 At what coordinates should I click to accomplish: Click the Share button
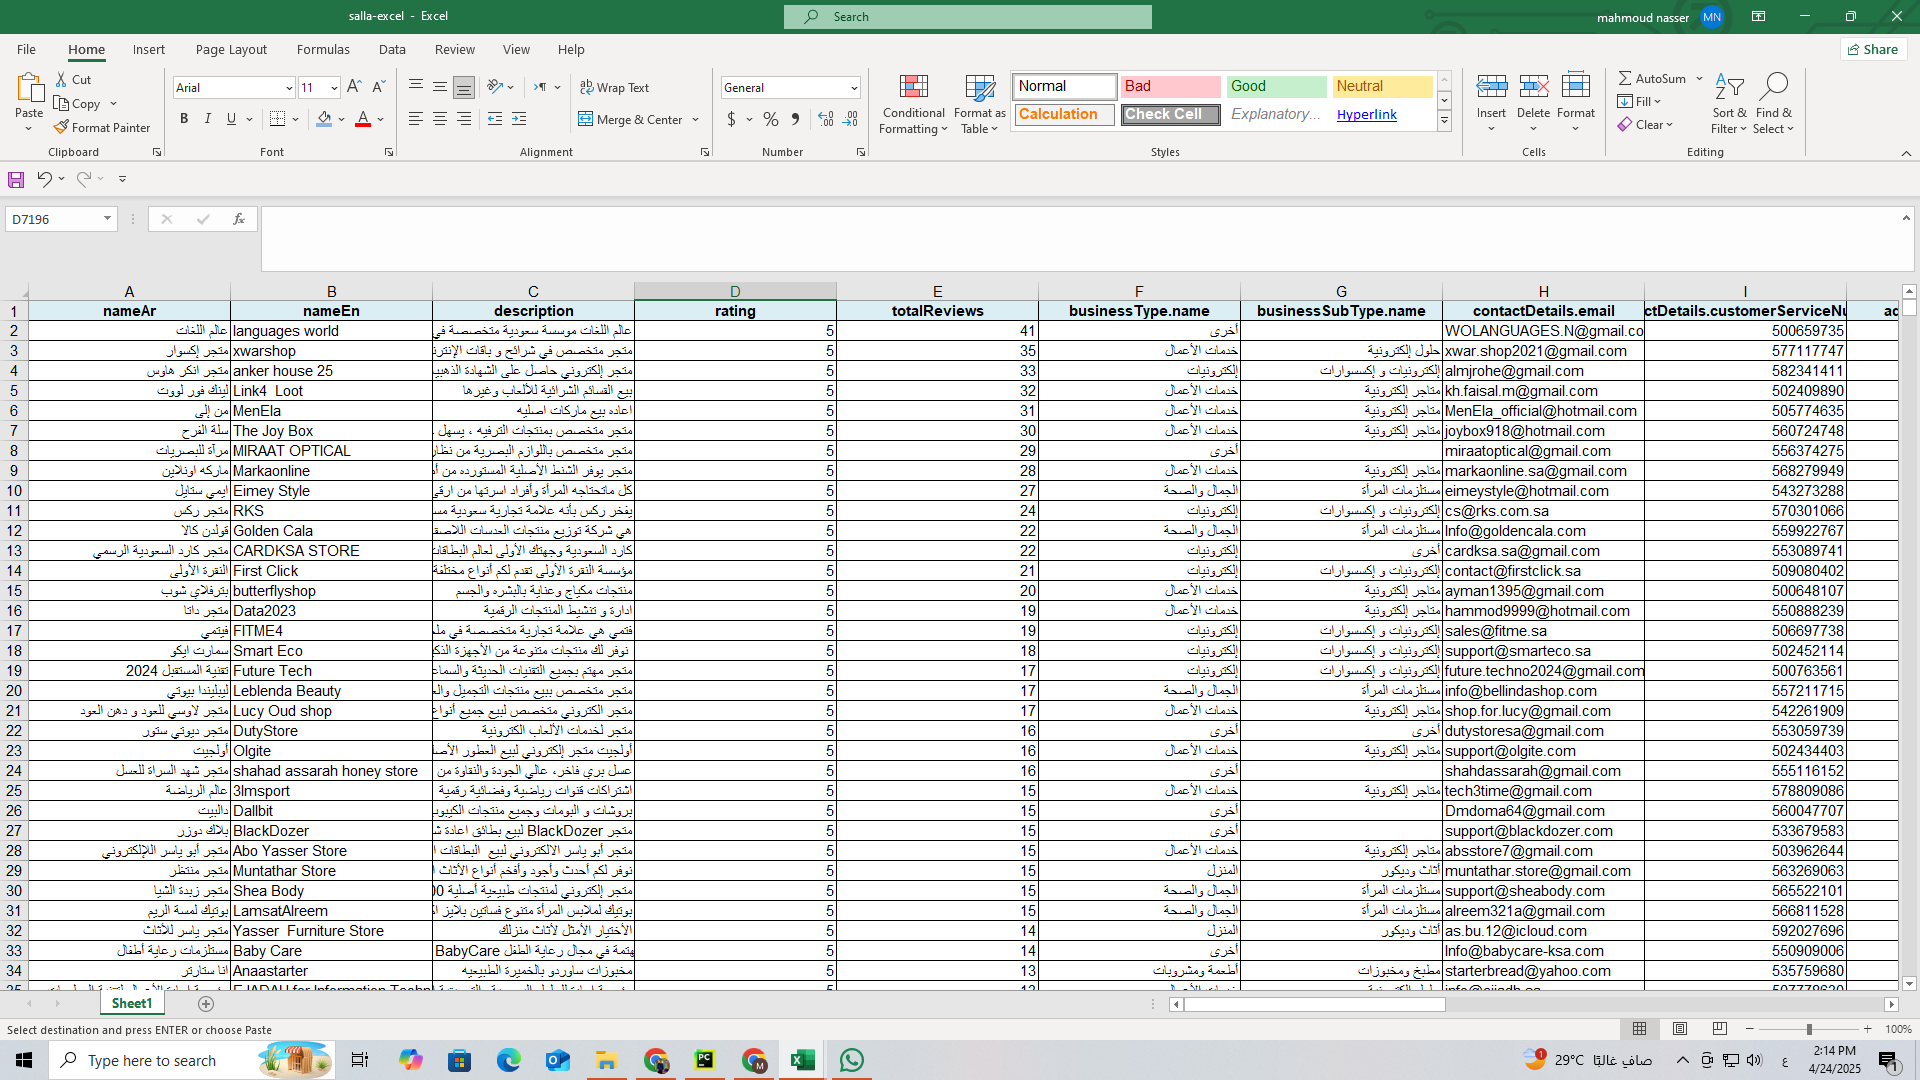tap(1872, 50)
